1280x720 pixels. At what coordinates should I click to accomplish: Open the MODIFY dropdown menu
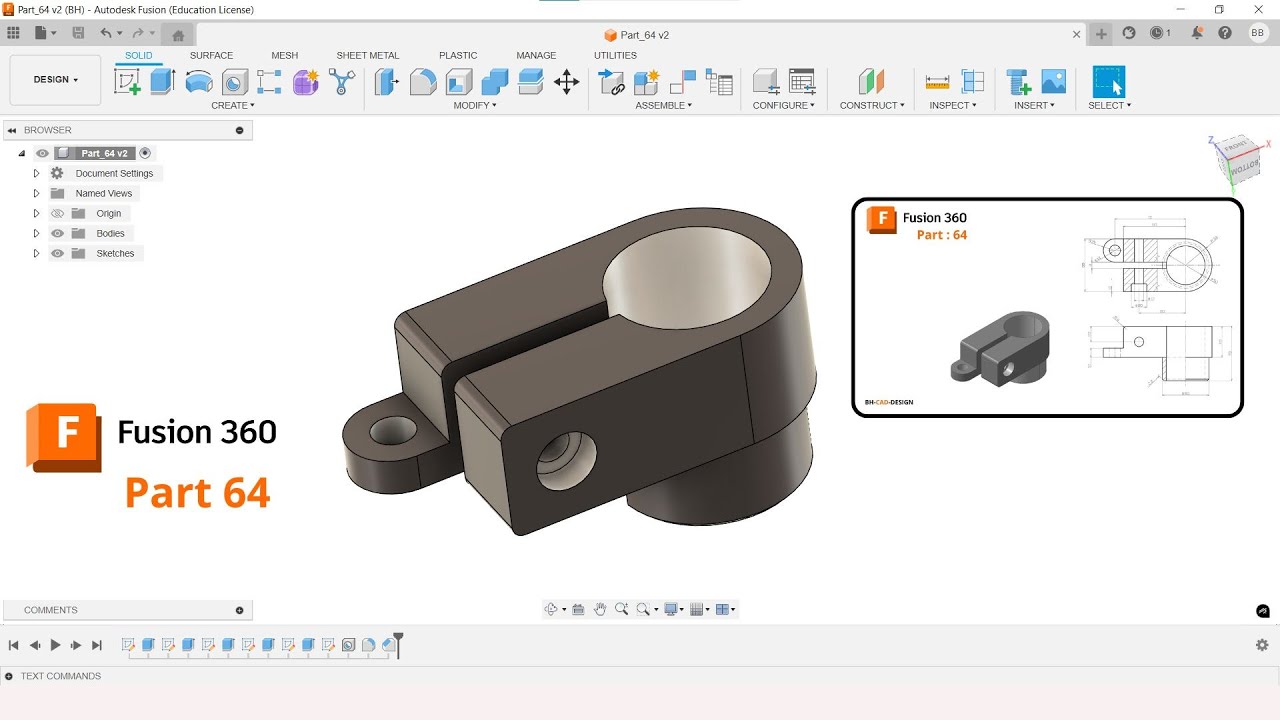tap(475, 105)
